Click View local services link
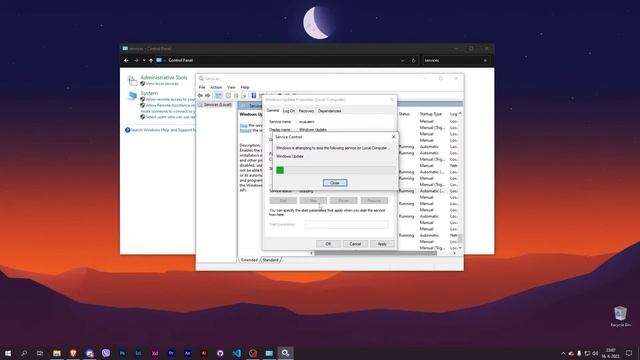 pyautogui.click(x=162, y=84)
